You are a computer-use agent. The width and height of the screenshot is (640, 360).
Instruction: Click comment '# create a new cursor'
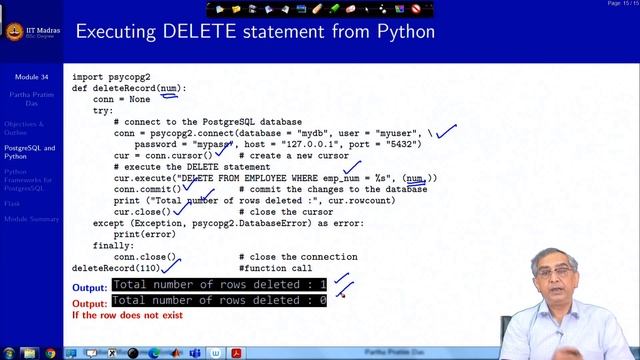coord(294,156)
